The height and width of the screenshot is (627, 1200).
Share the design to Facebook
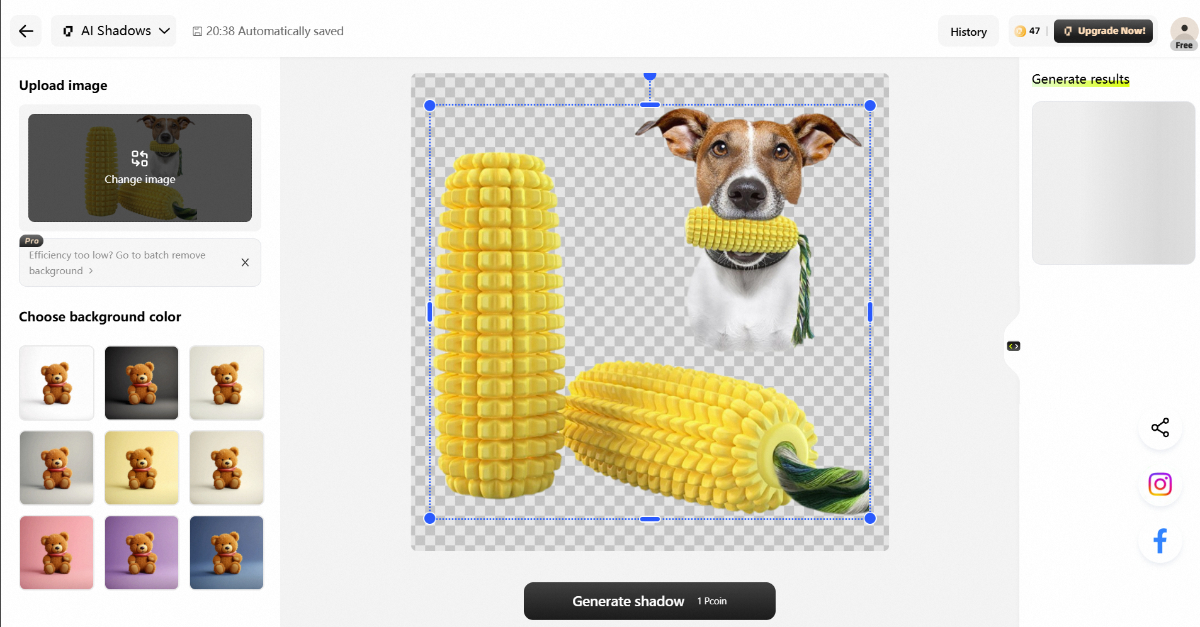click(x=1160, y=540)
